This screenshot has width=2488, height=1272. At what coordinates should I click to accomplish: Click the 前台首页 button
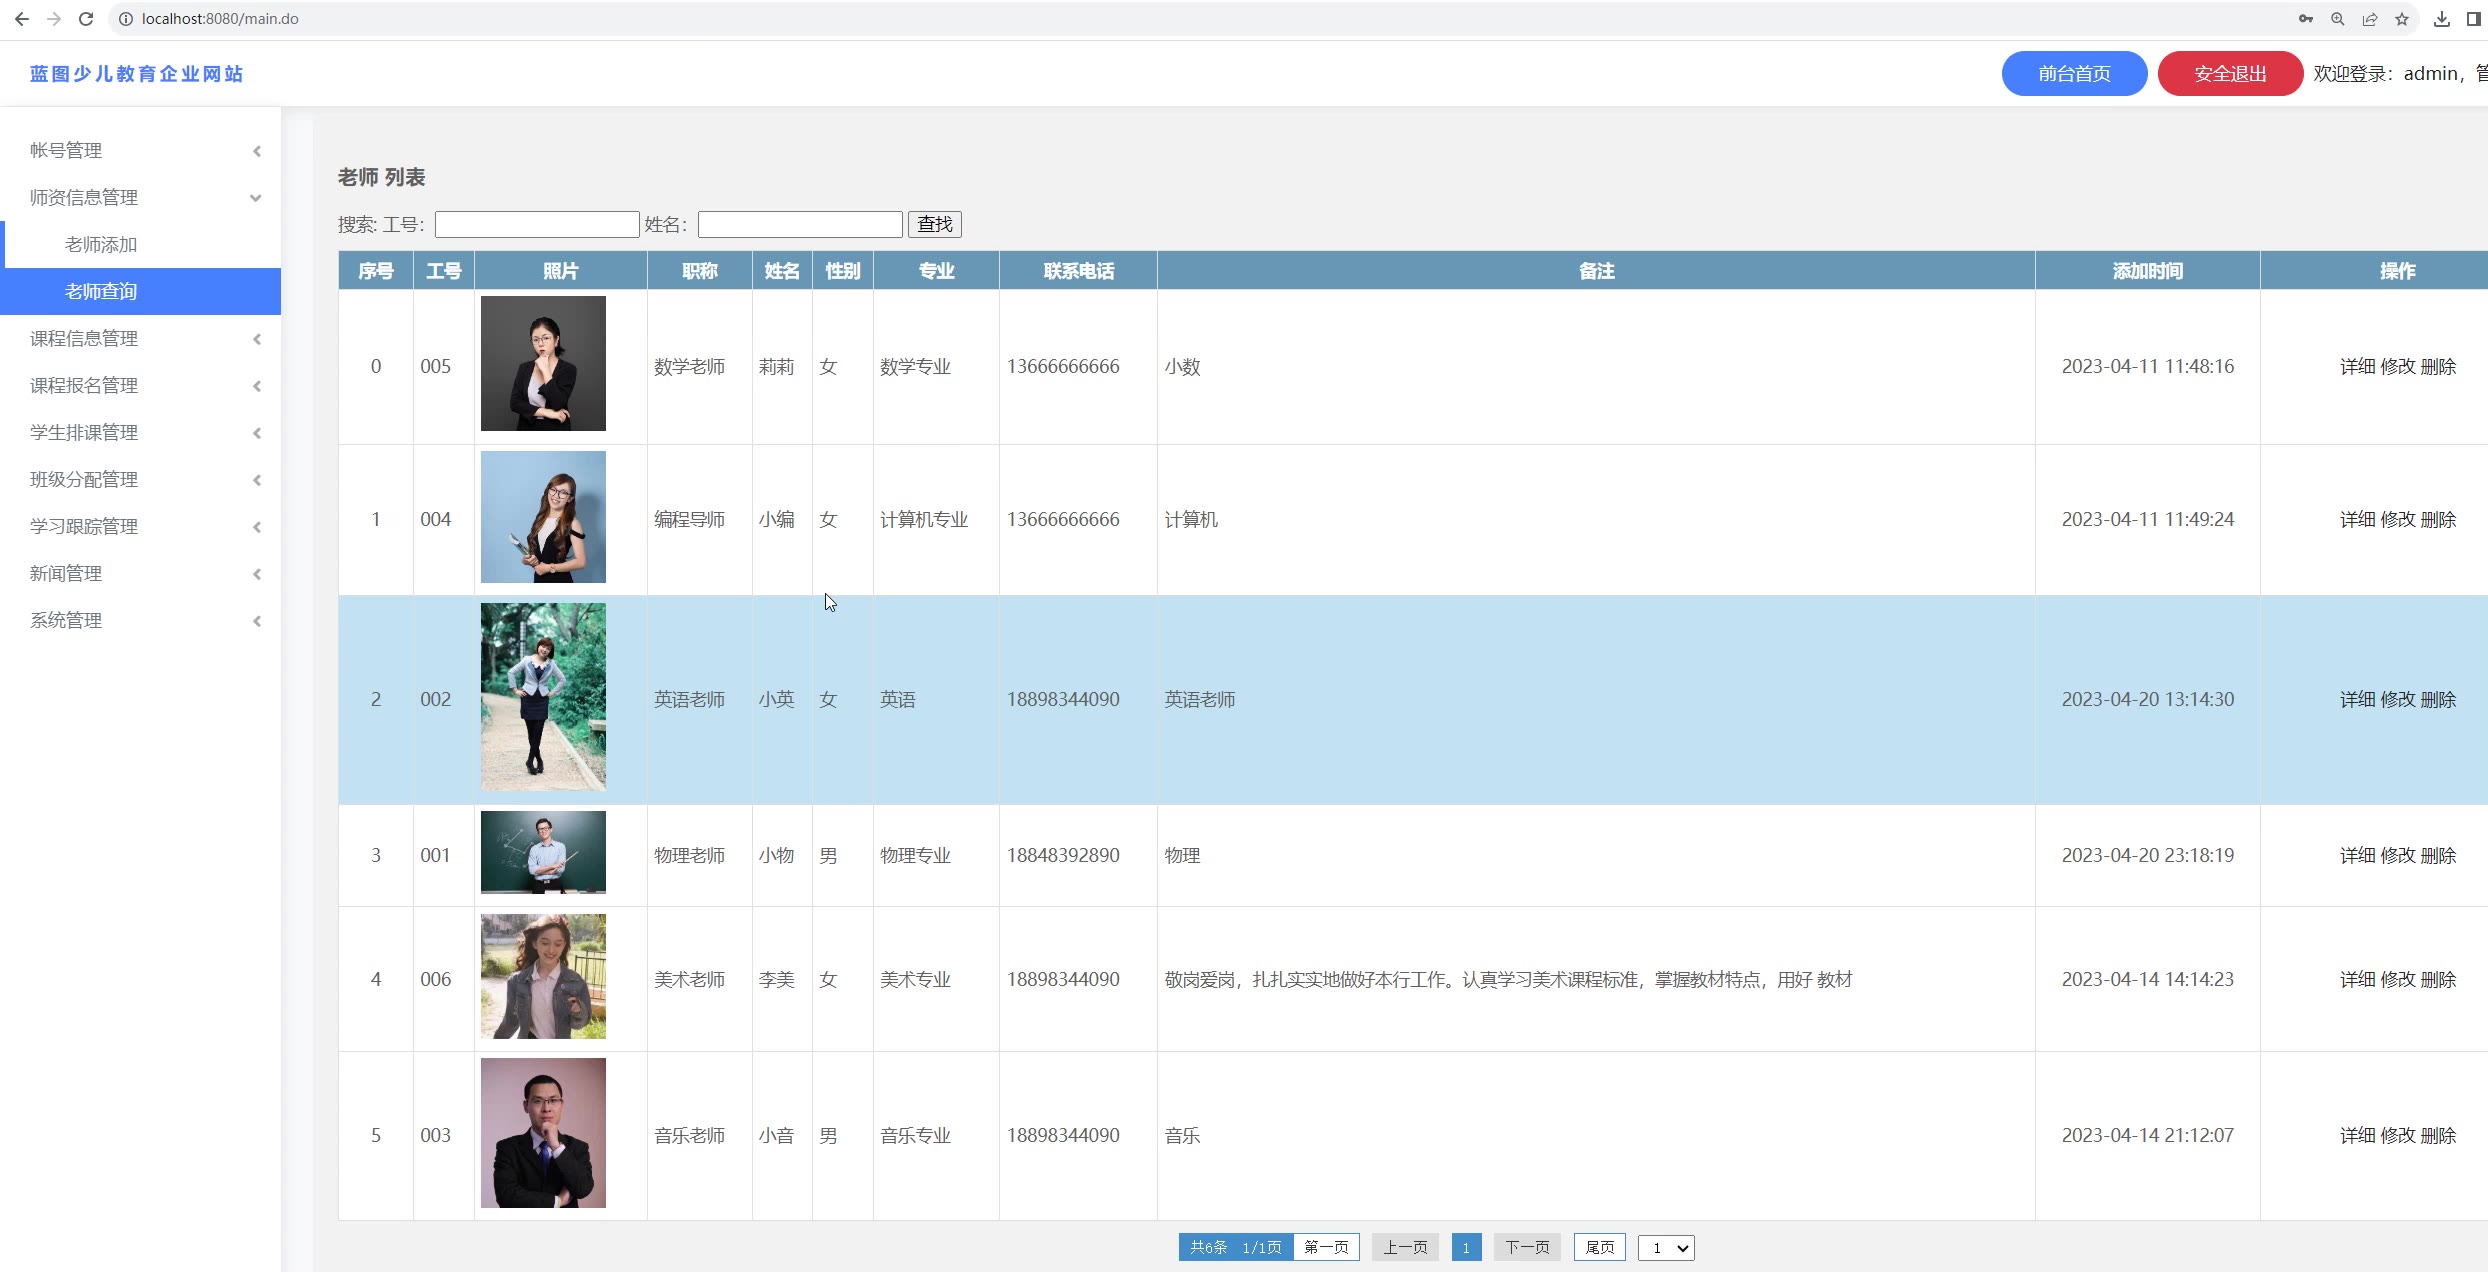pyautogui.click(x=2074, y=73)
